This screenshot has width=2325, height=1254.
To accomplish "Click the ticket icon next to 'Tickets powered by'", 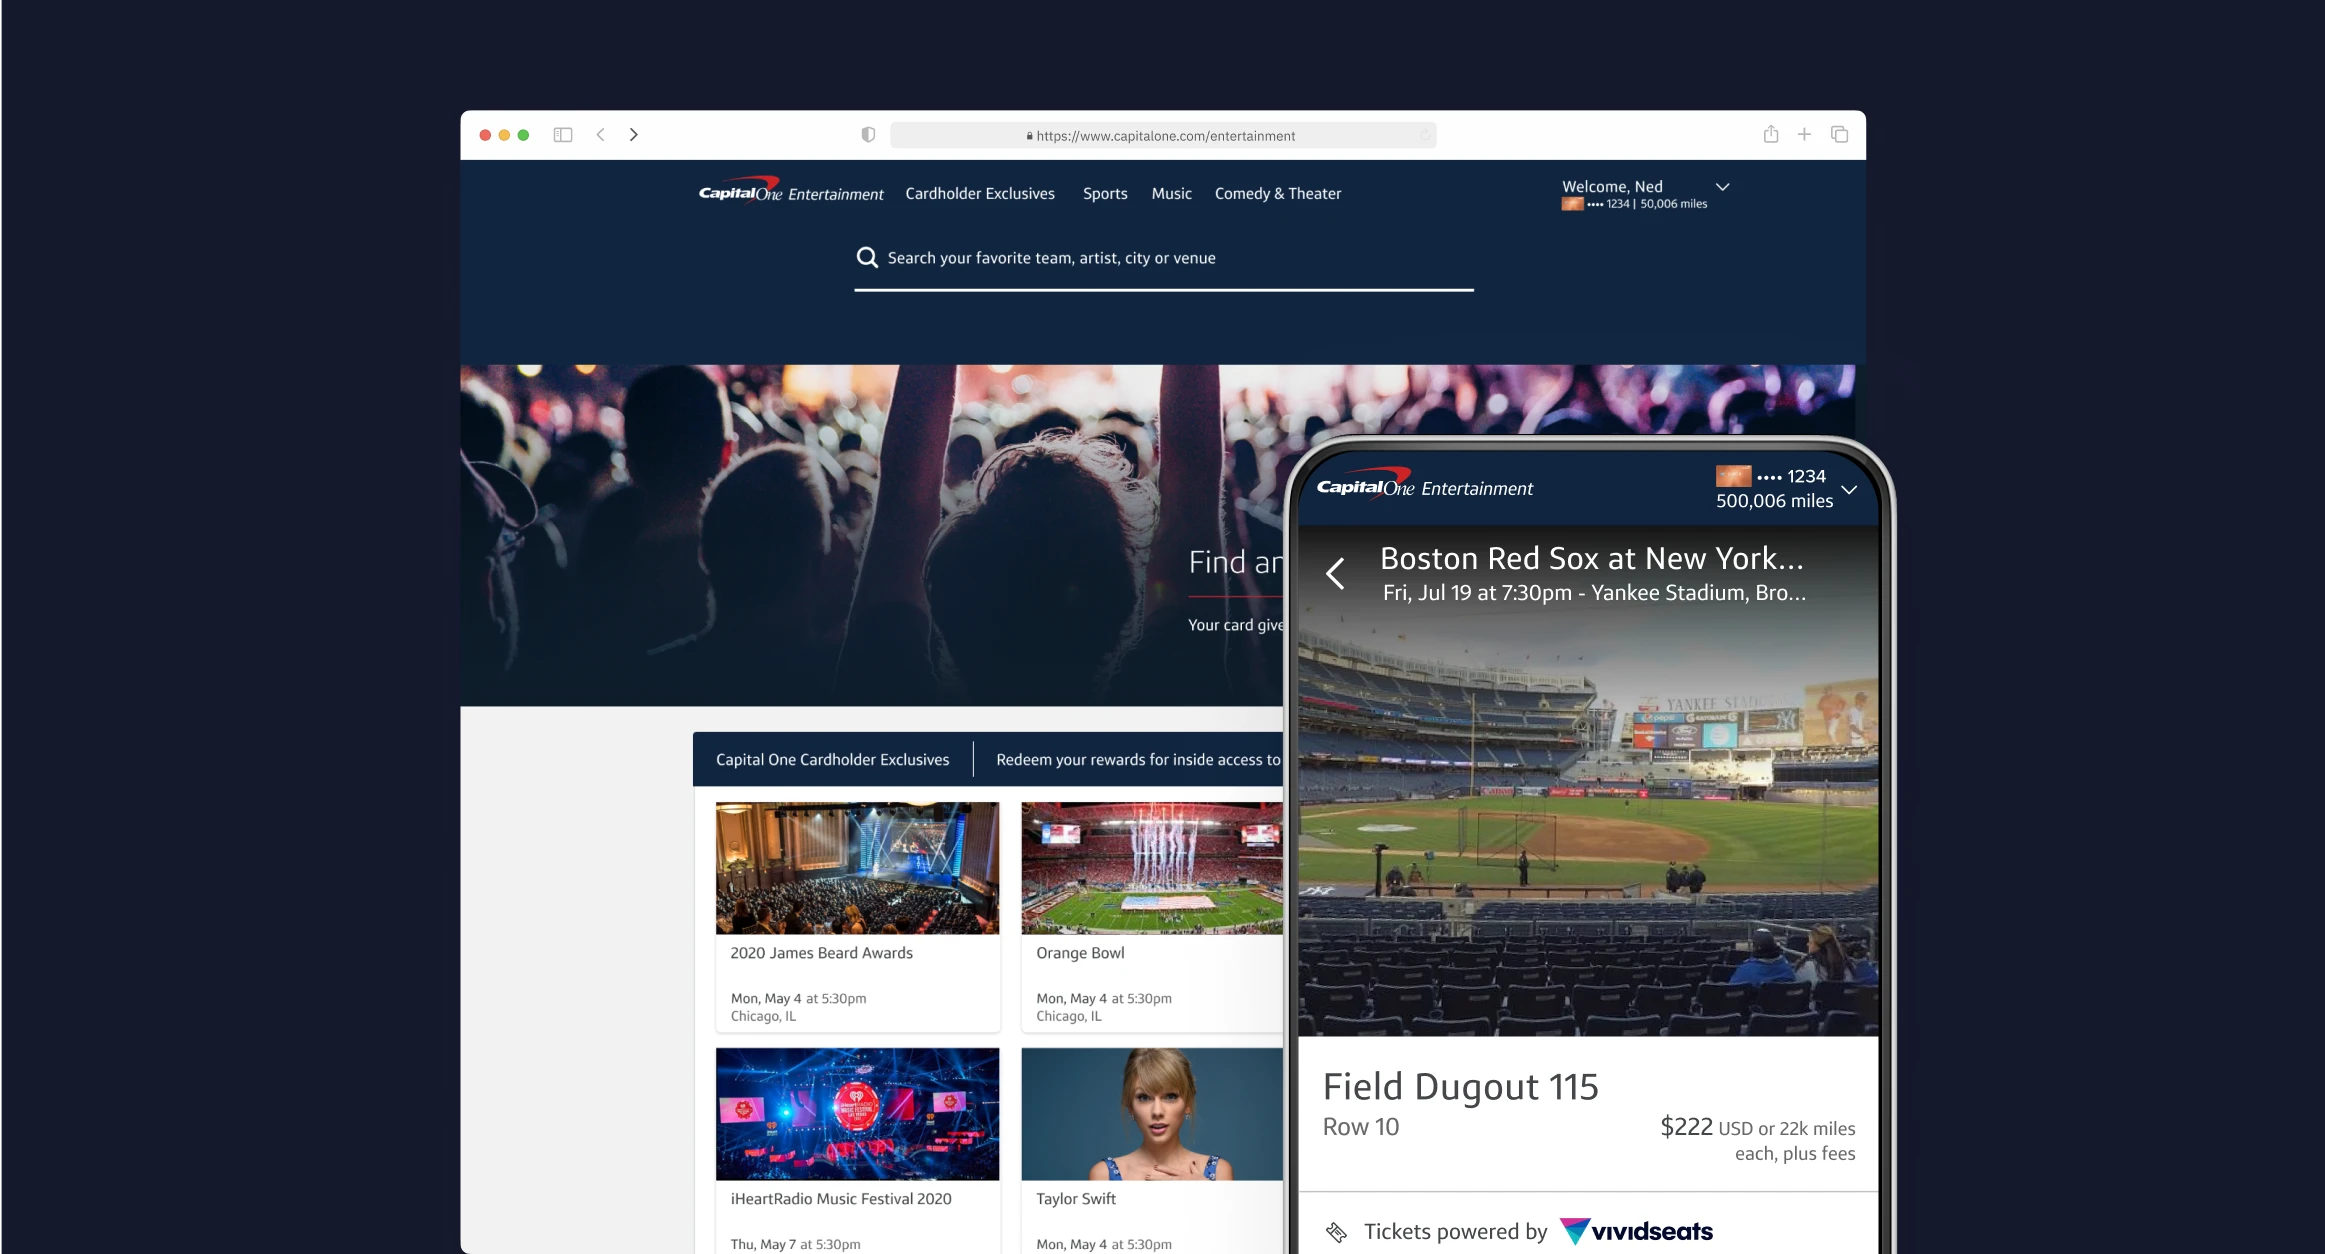I will click(1337, 1231).
